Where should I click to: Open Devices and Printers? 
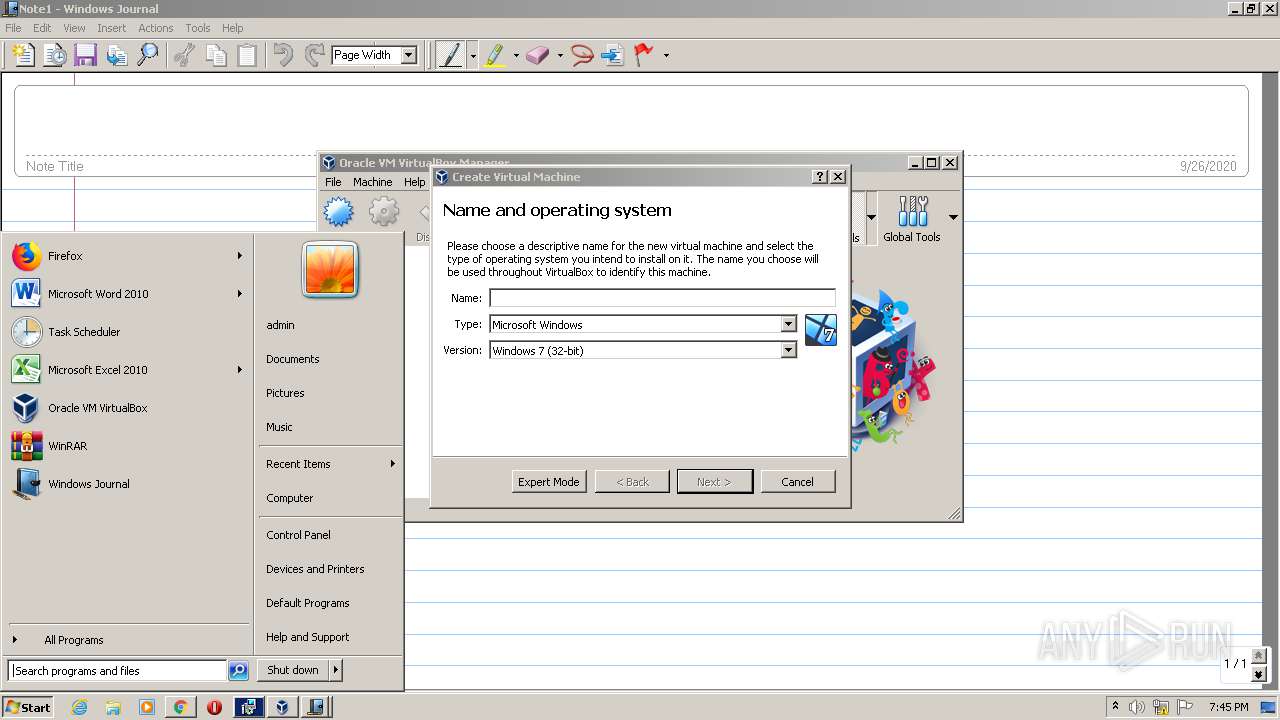click(315, 569)
